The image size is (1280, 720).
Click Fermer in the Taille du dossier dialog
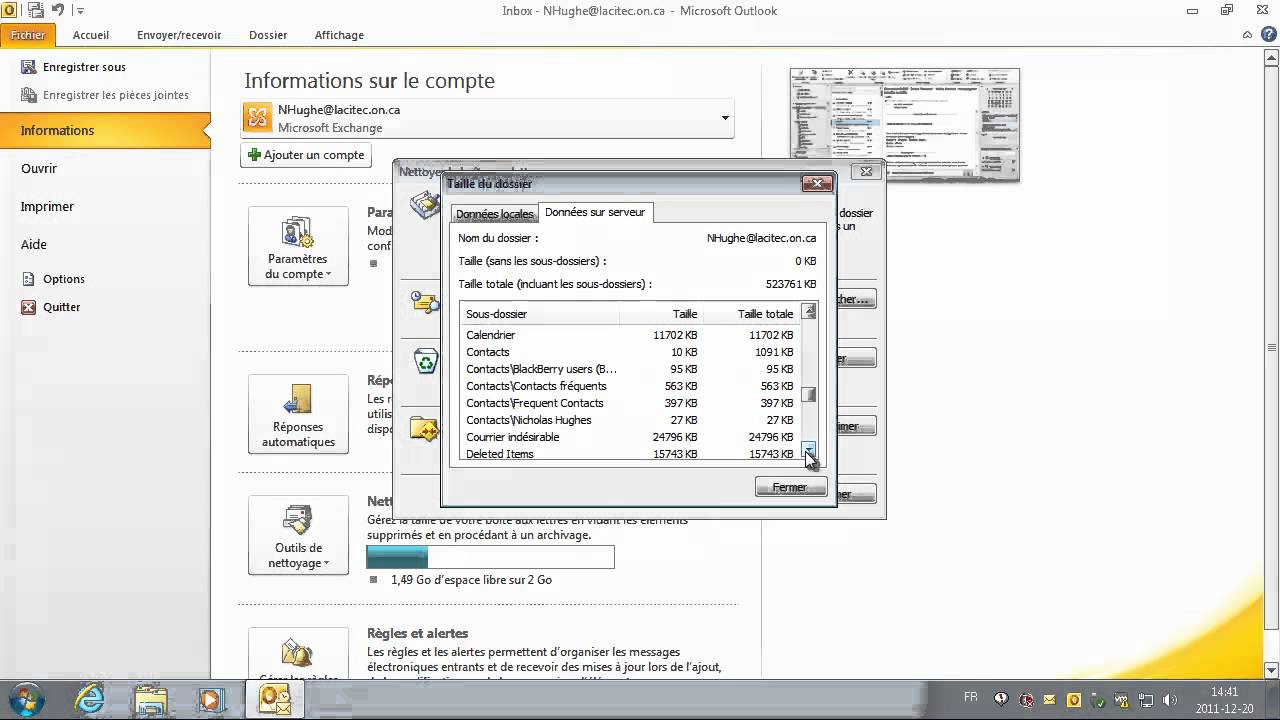coord(790,487)
